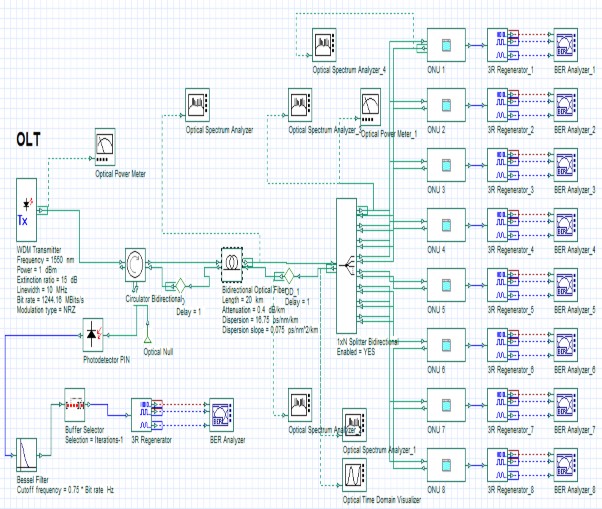Open the BER Analyzer_6 visualizer
Screen dimensions: 602x509
(568, 341)
